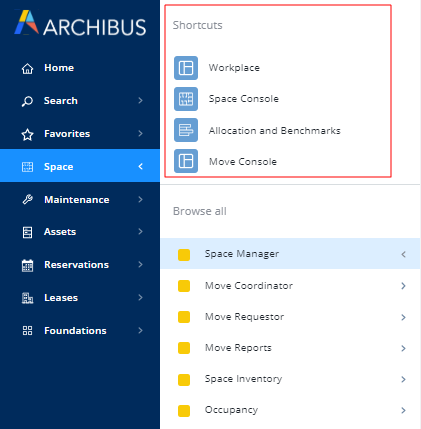Image resolution: width=421 pixels, height=429 pixels.
Task: Expand the Occupancy arrow
Action: pos(403,410)
